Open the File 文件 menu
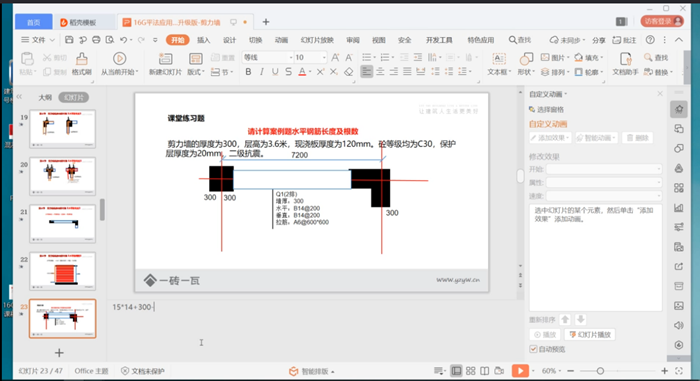This screenshot has width=700, height=381. (x=38, y=40)
